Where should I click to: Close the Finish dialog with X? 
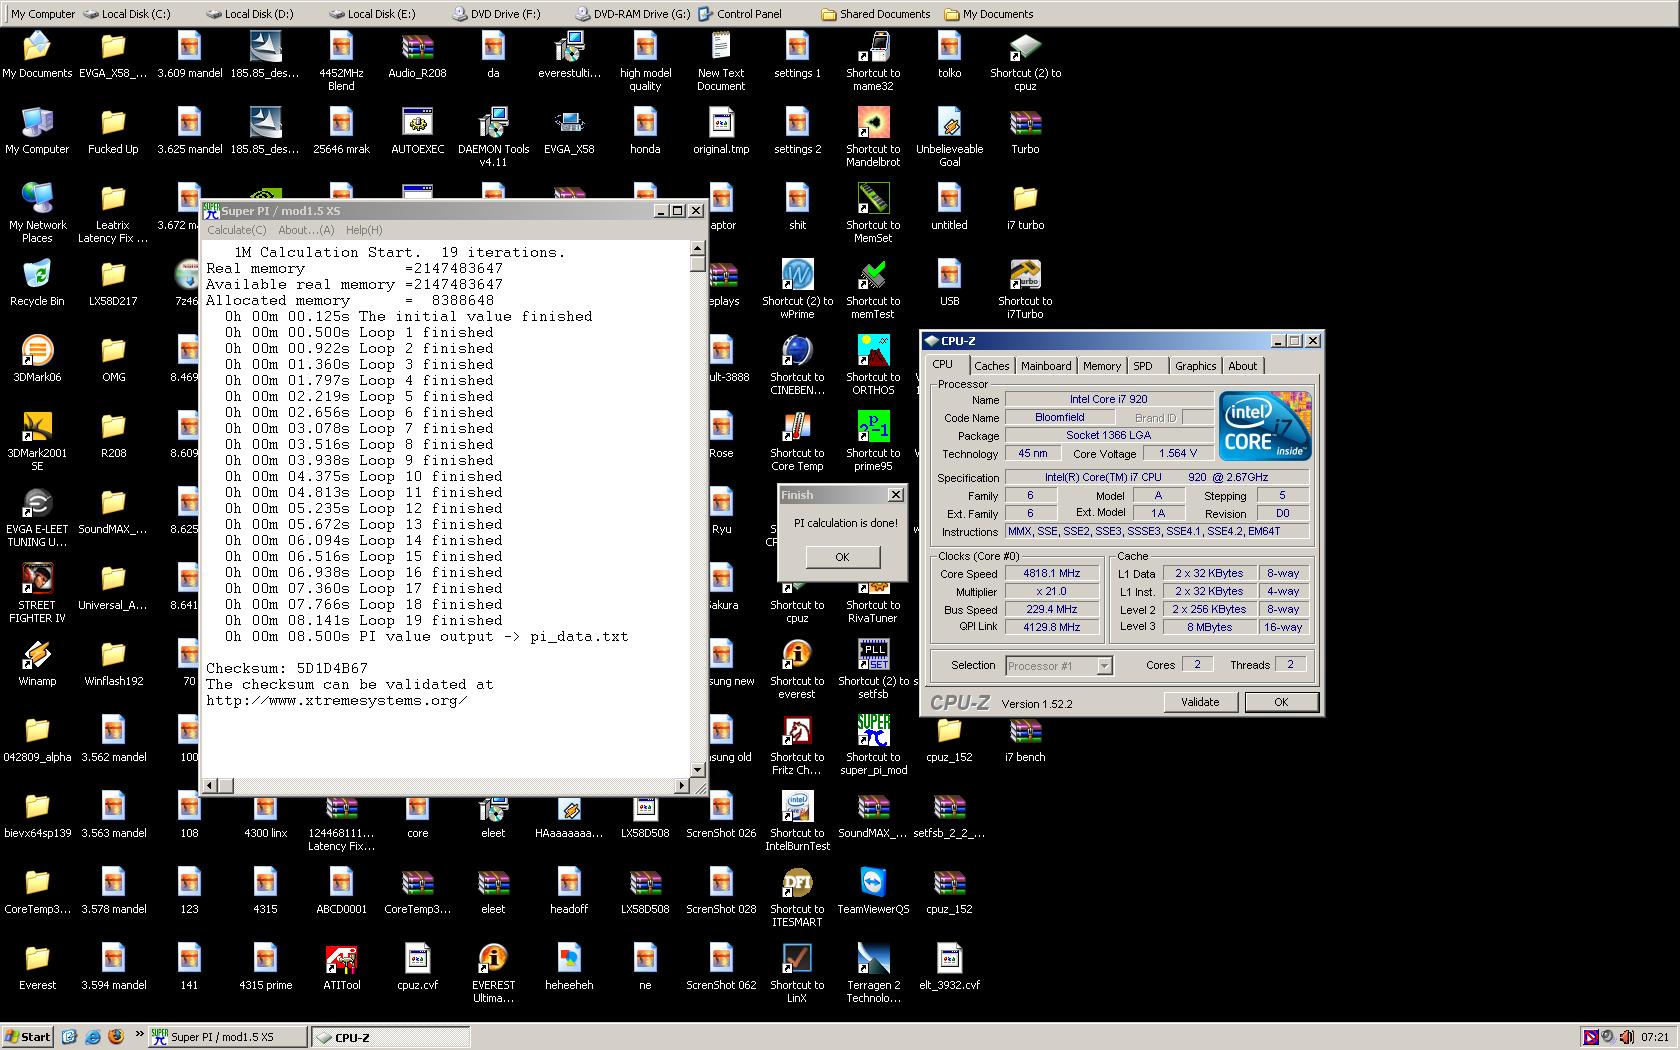896,494
